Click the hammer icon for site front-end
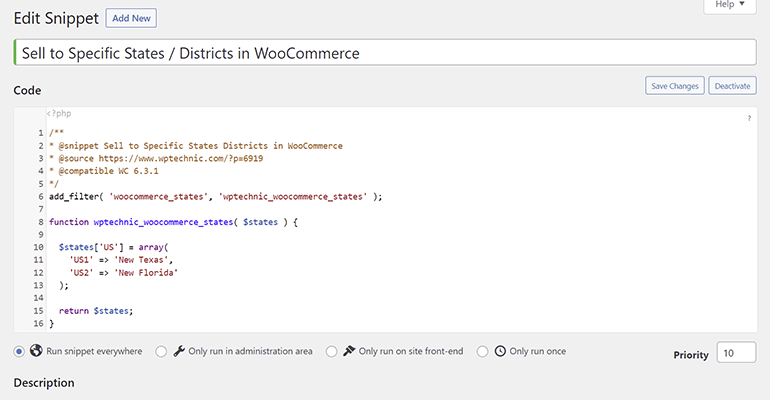 point(349,351)
